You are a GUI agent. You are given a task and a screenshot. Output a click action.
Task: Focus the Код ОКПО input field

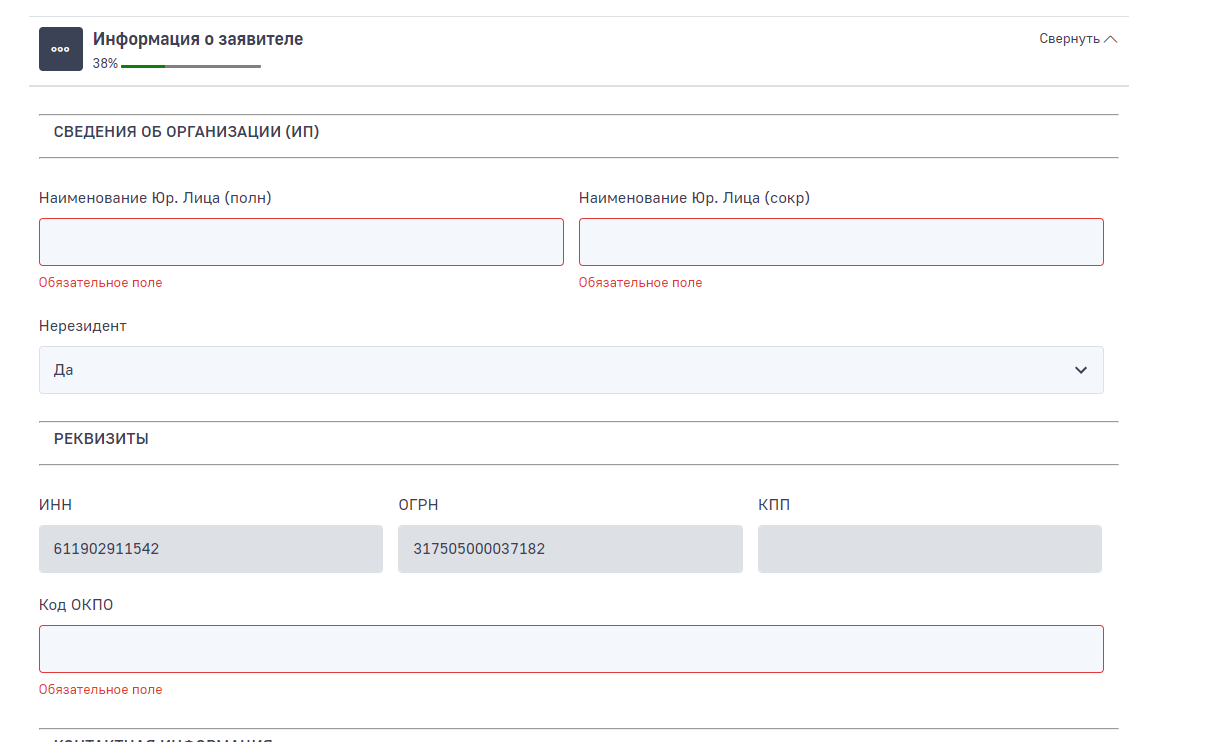571,649
